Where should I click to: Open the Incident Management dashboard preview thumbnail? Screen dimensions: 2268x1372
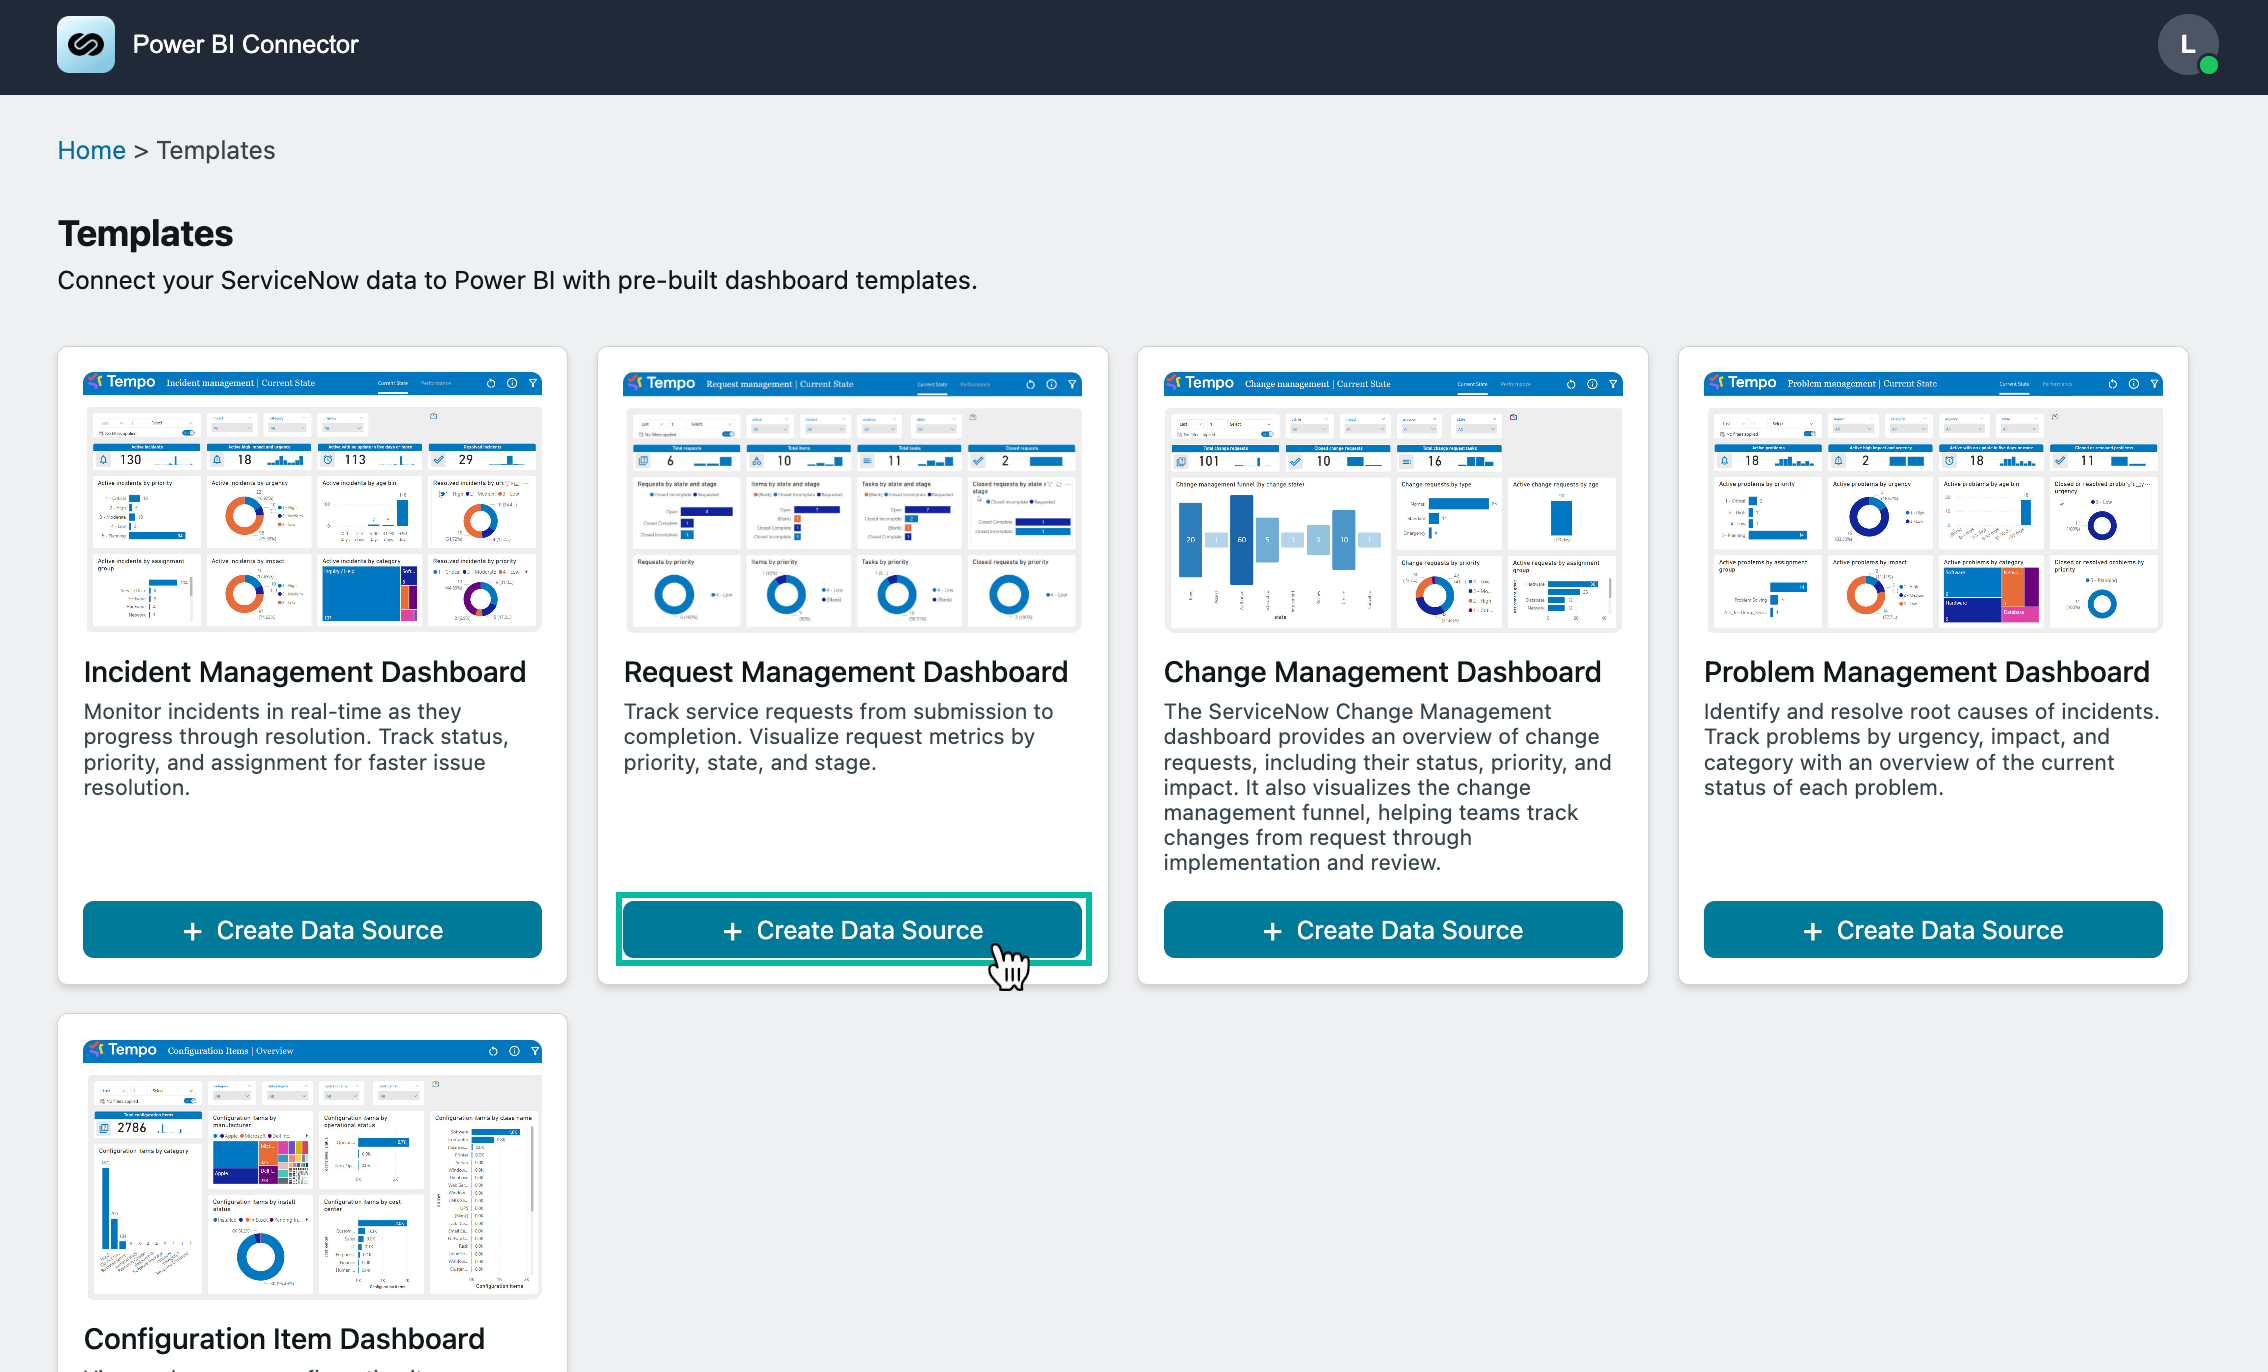pyautogui.click(x=312, y=502)
